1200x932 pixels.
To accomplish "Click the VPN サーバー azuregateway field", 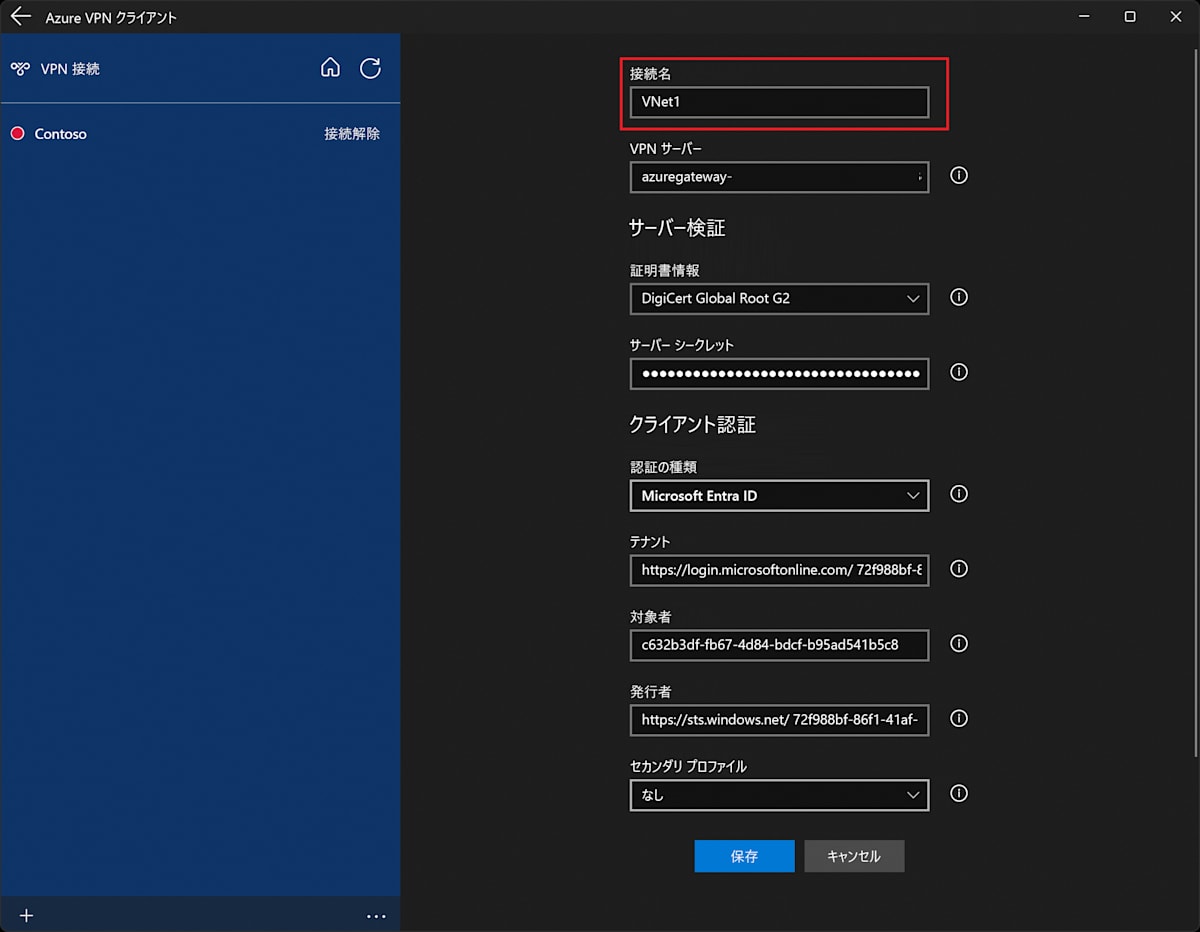I will 779,177.
